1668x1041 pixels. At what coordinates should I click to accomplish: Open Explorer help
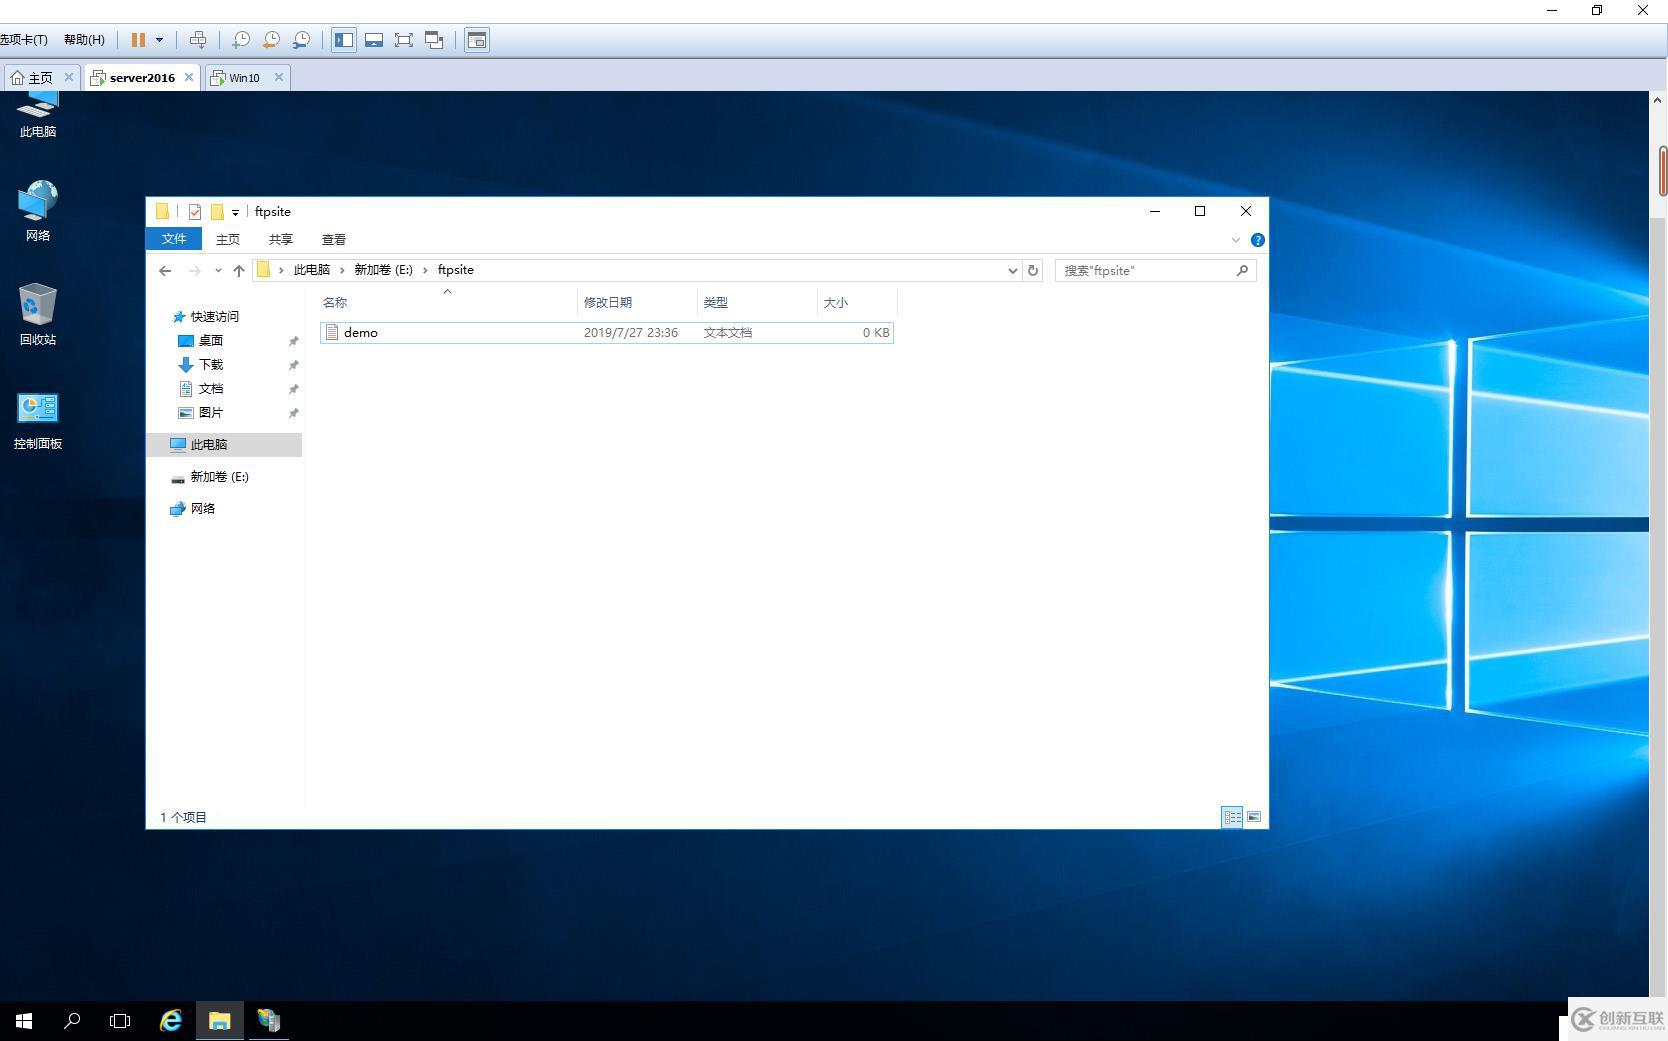pyautogui.click(x=1258, y=240)
